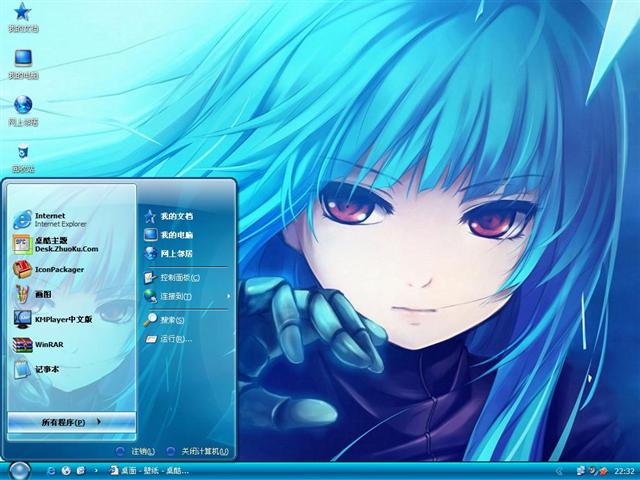The width and height of the screenshot is (640, 480).
Task: Open the 桌酷主题 Desk.ZhuoKu.Com entry
Action: [x=56, y=244]
